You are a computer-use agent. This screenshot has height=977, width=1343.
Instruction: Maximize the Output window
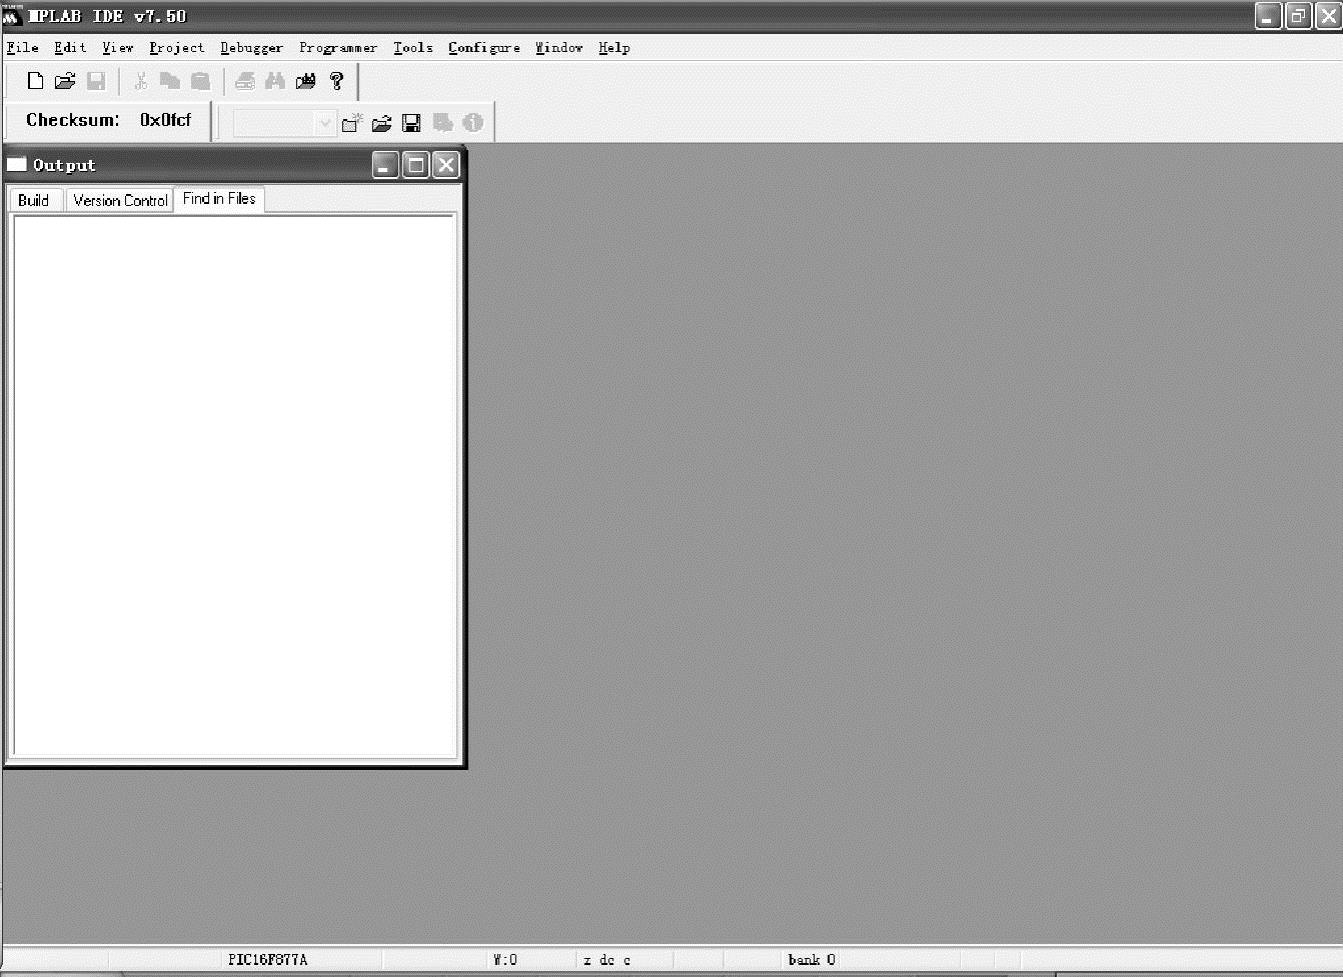(x=415, y=165)
